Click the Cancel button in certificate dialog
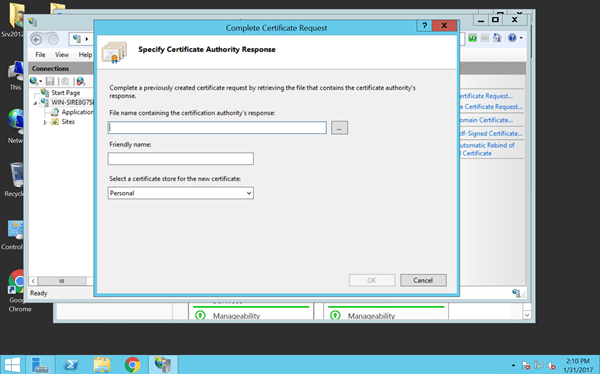The width and height of the screenshot is (600, 374). [x=423, y=280]
